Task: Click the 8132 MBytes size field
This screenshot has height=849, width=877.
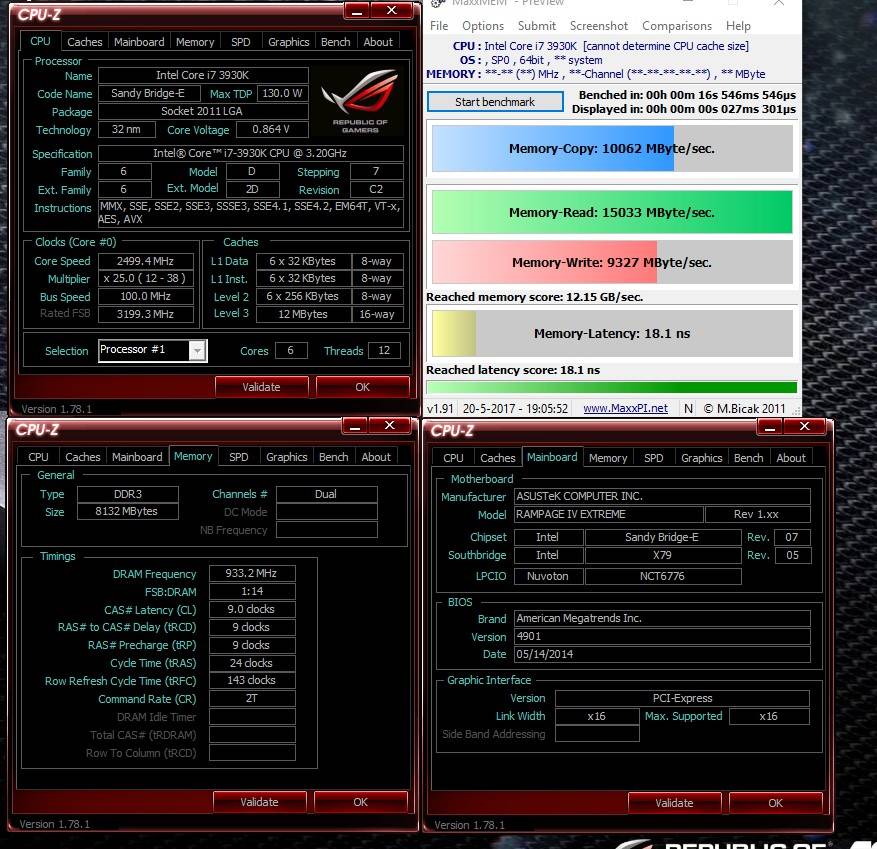Action: coord(127,512)
